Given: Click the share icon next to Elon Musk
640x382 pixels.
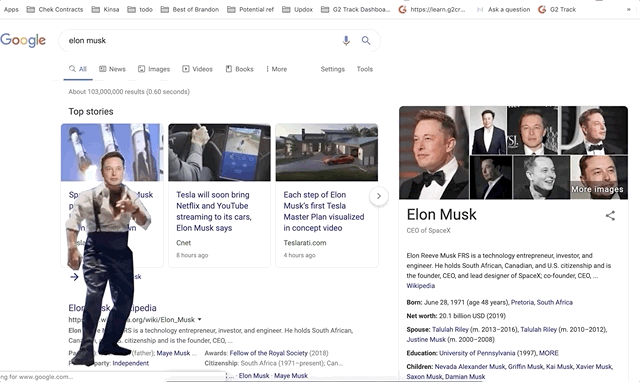Looking at the screenshot, I should coord(610,215).
